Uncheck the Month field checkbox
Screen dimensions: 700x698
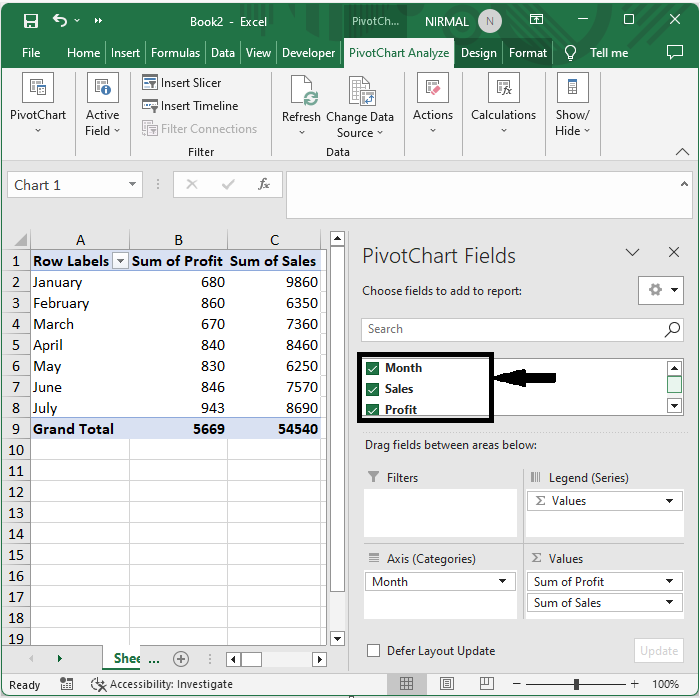[x=372, y=368]
